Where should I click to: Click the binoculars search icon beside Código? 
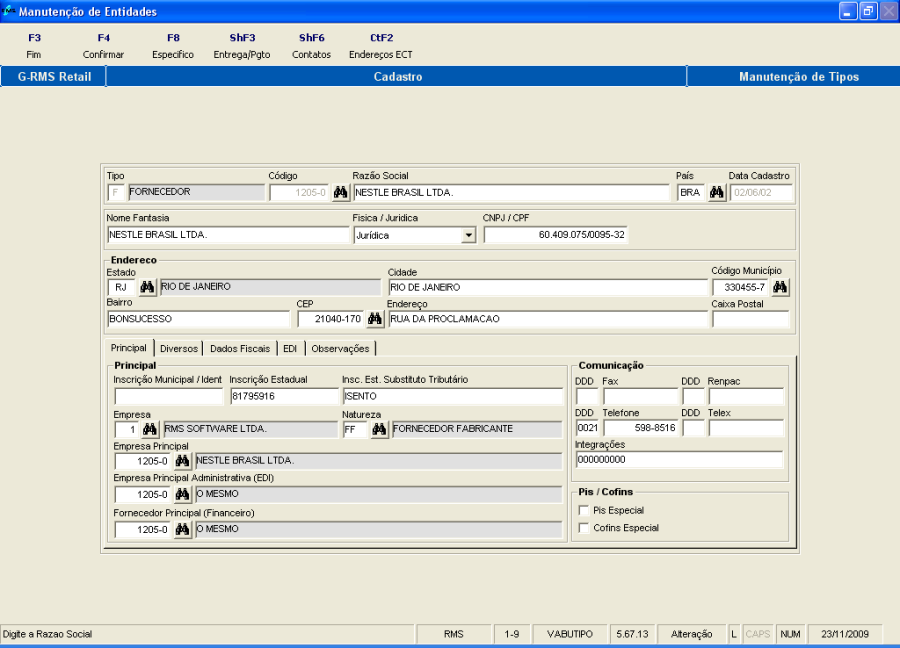(x=340, y=193)
